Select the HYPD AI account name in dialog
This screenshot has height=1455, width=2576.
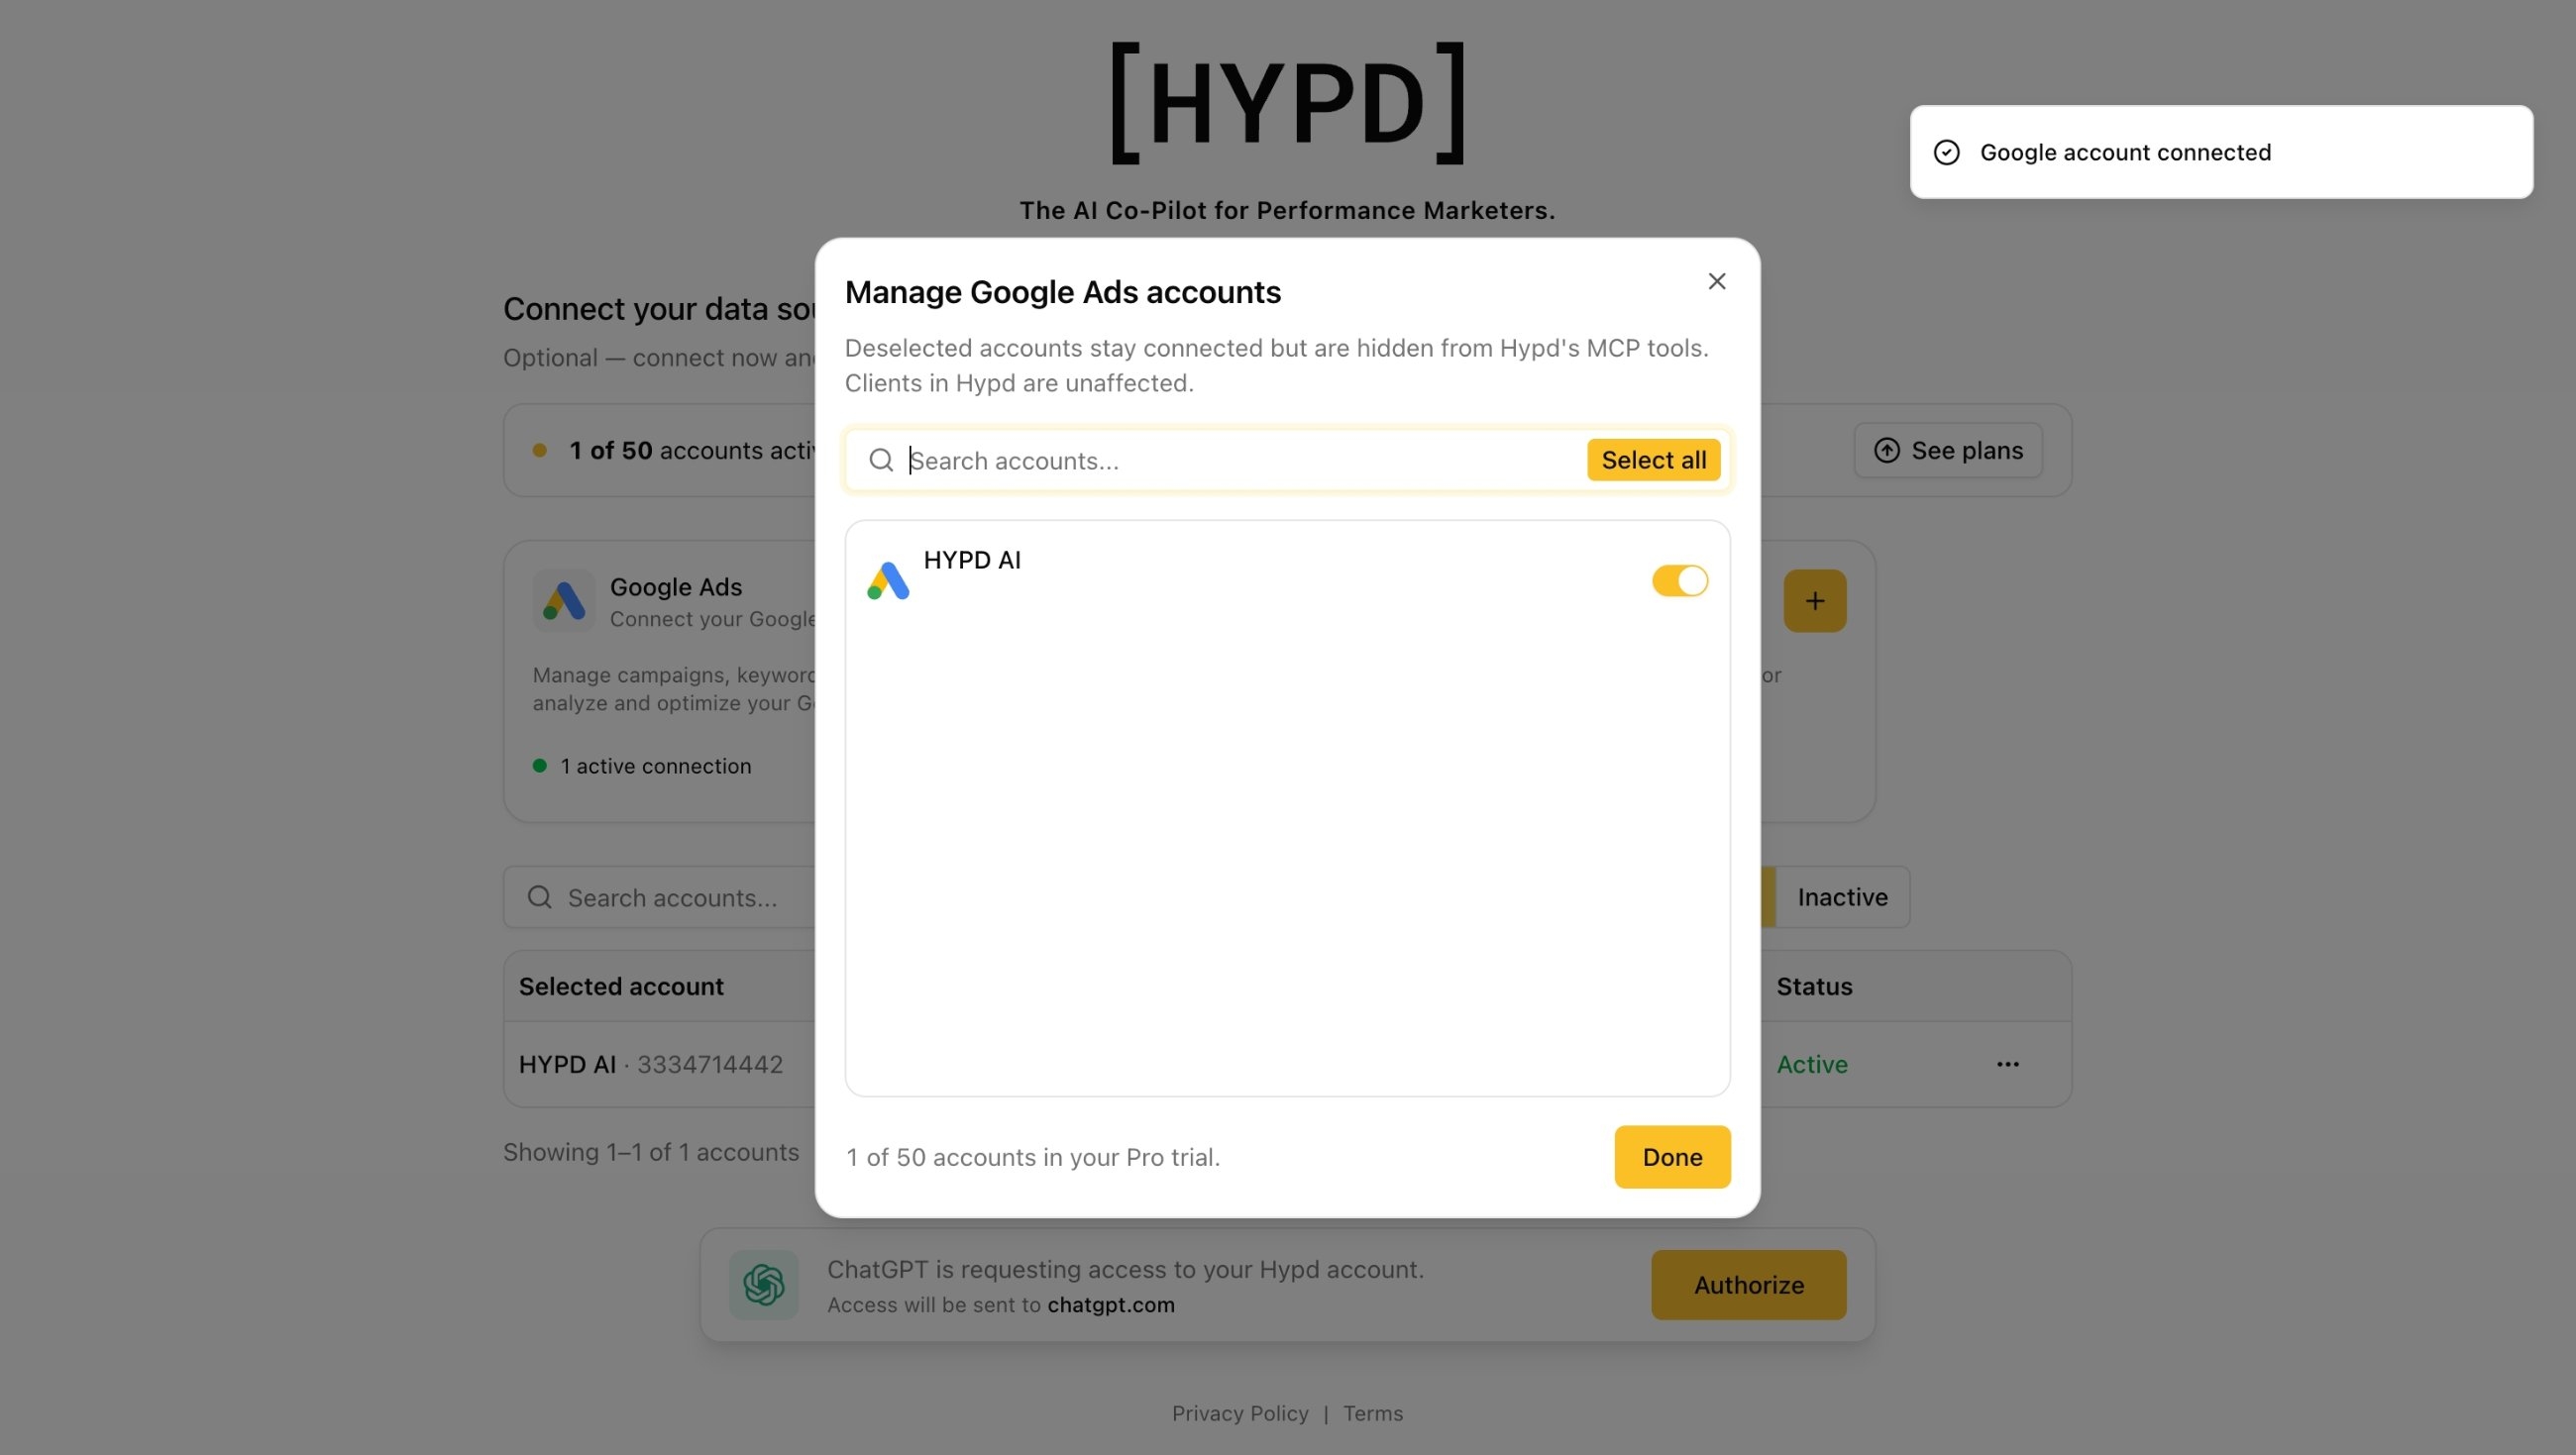(x=972, y=560)
